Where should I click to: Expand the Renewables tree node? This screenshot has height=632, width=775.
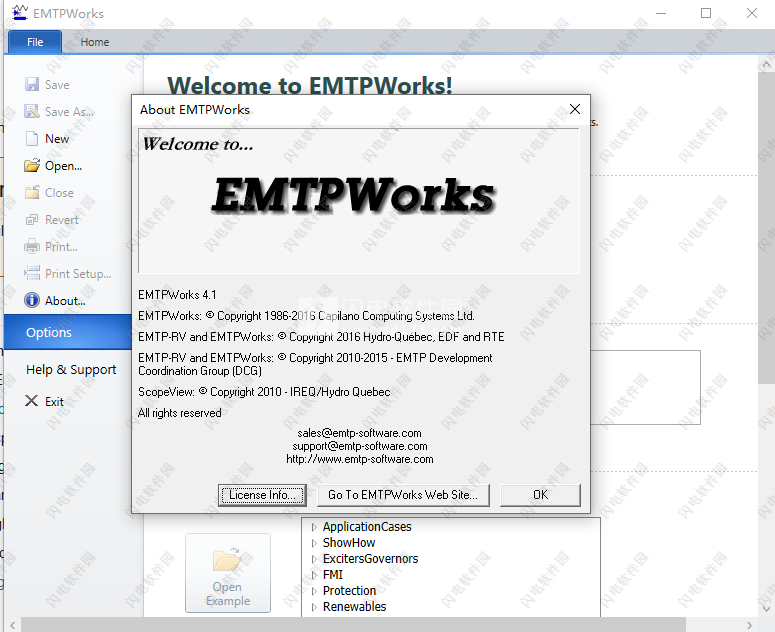(314, 607)
